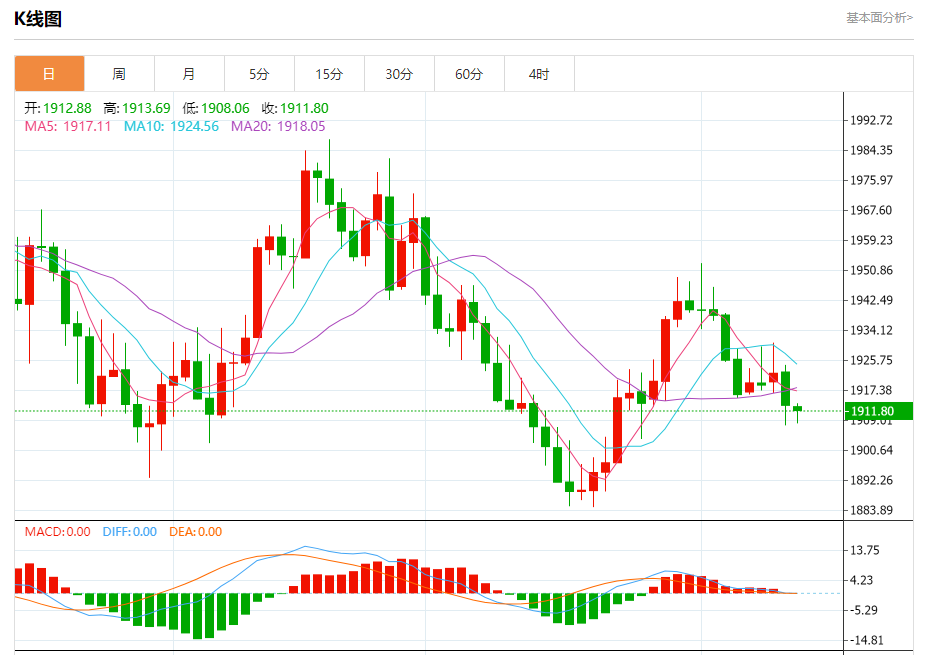Screen dimensions: 928x655
Task: Click the DIFF:0.00 indicator label
Action: click(x=130, y=532)
